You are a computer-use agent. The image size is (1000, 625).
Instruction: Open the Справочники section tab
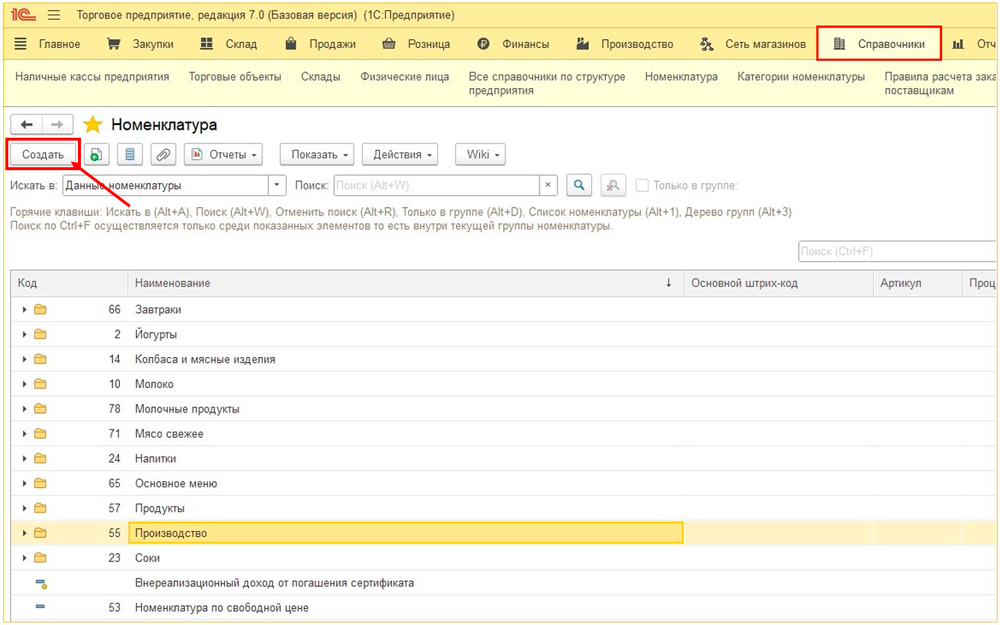[879, 44]
